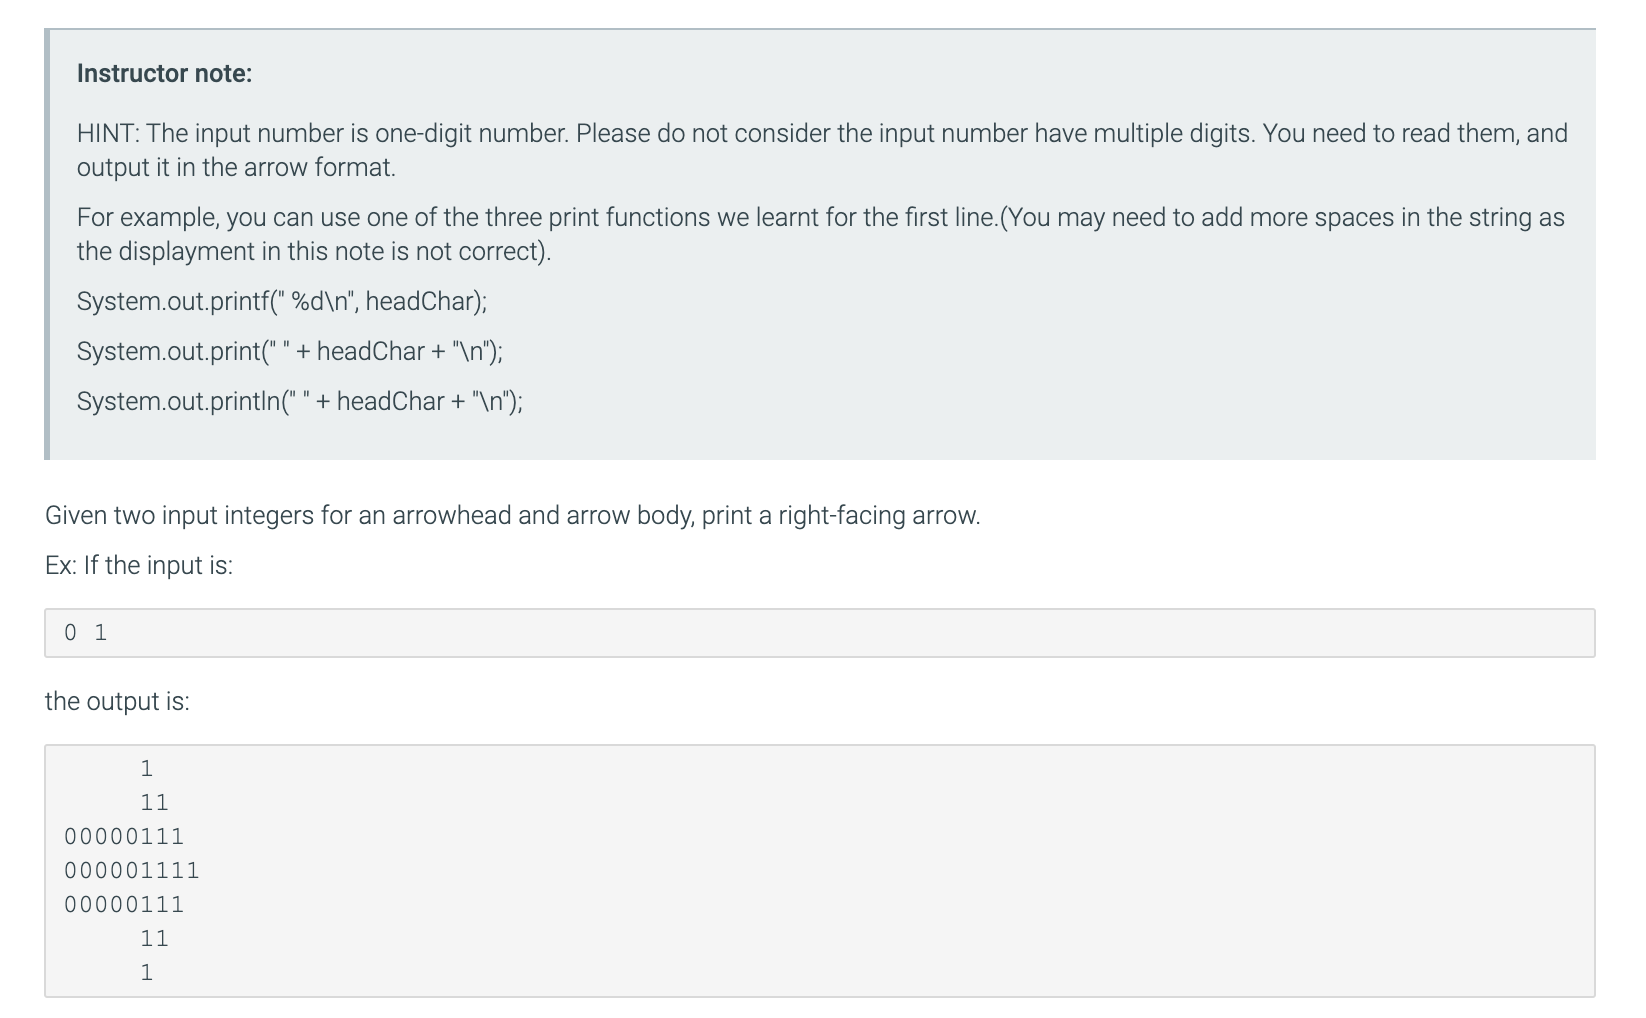This screenshot has height=1018, width=1646.
Task: Click the System.out.println code line
Action: click(300, 401)
